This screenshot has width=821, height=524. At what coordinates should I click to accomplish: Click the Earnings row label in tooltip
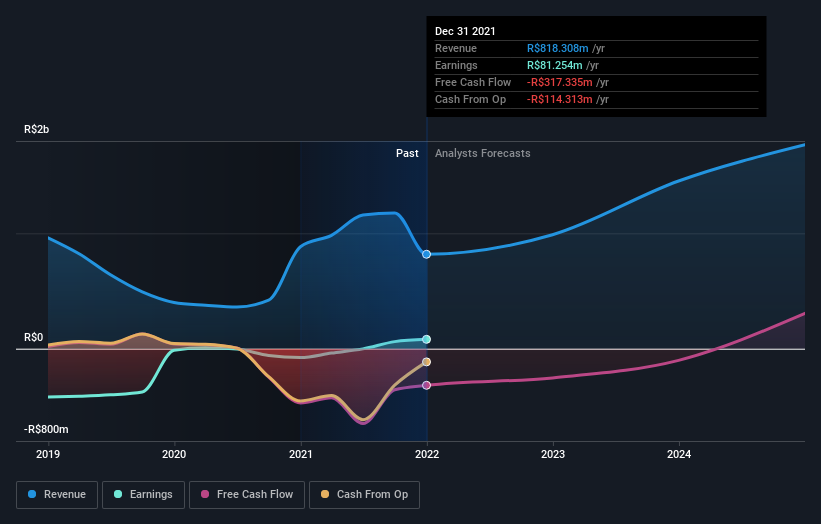[x=457, y=65]
